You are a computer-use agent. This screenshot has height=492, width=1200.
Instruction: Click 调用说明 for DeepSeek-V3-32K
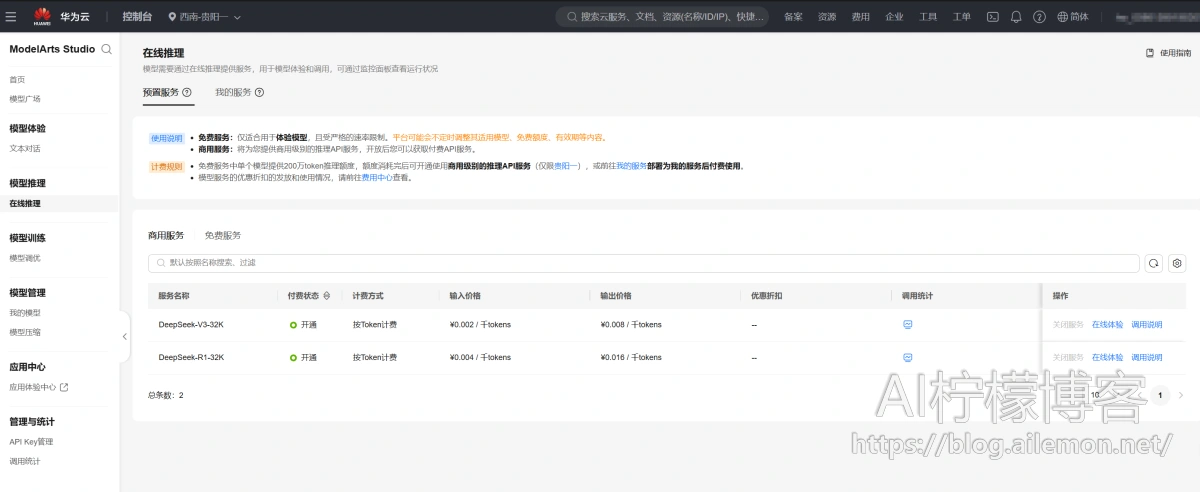click(x=1147, y=325)
